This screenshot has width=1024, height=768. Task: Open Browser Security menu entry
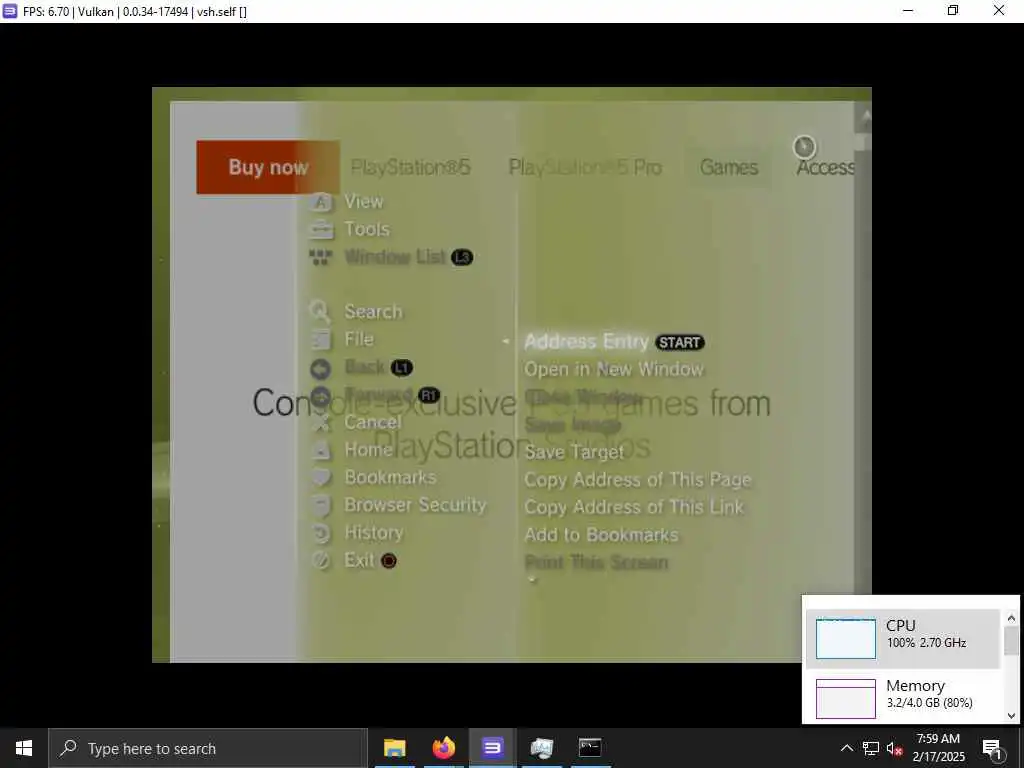(x=415, y=505)
